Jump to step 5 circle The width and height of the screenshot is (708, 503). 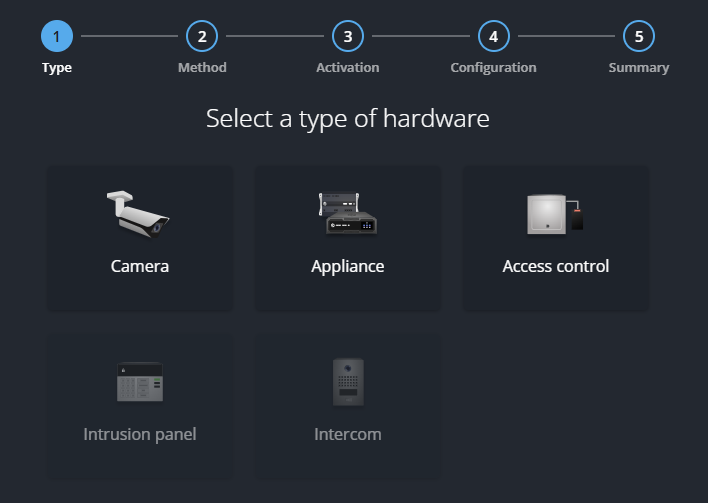click(639, 37)
